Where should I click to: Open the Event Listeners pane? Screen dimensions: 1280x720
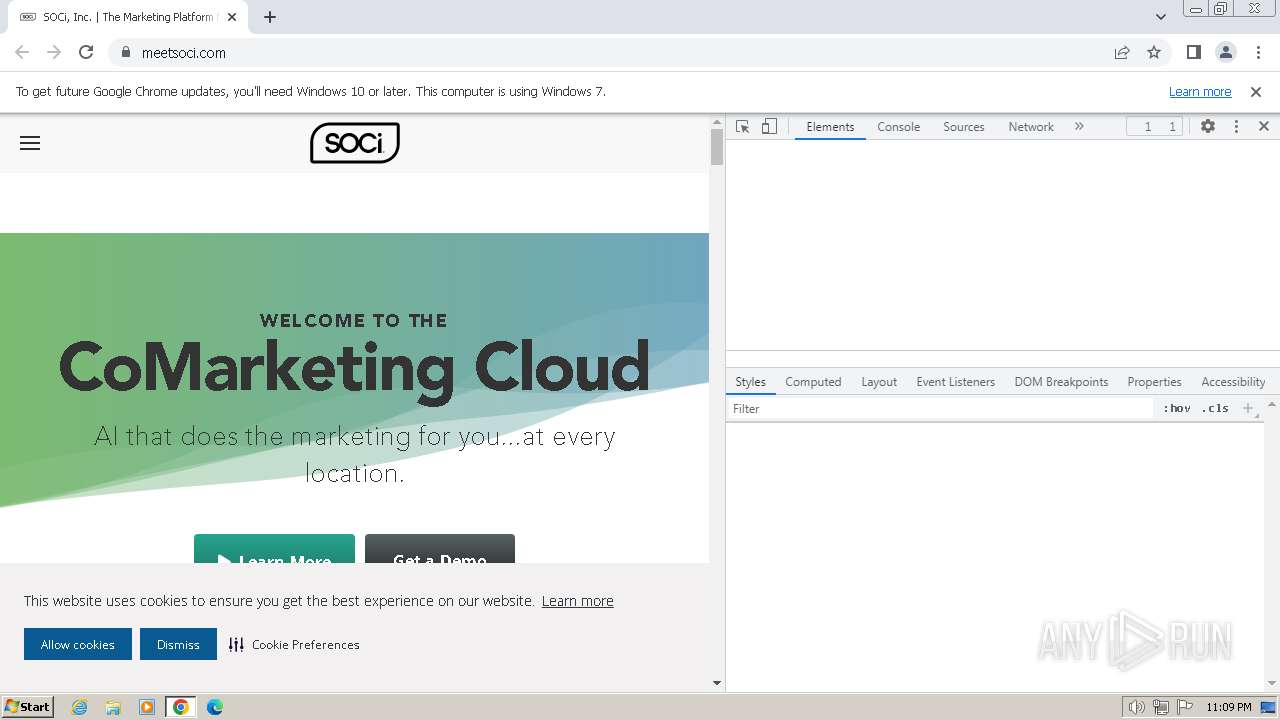pyautogui.click(x=955, y=382)
